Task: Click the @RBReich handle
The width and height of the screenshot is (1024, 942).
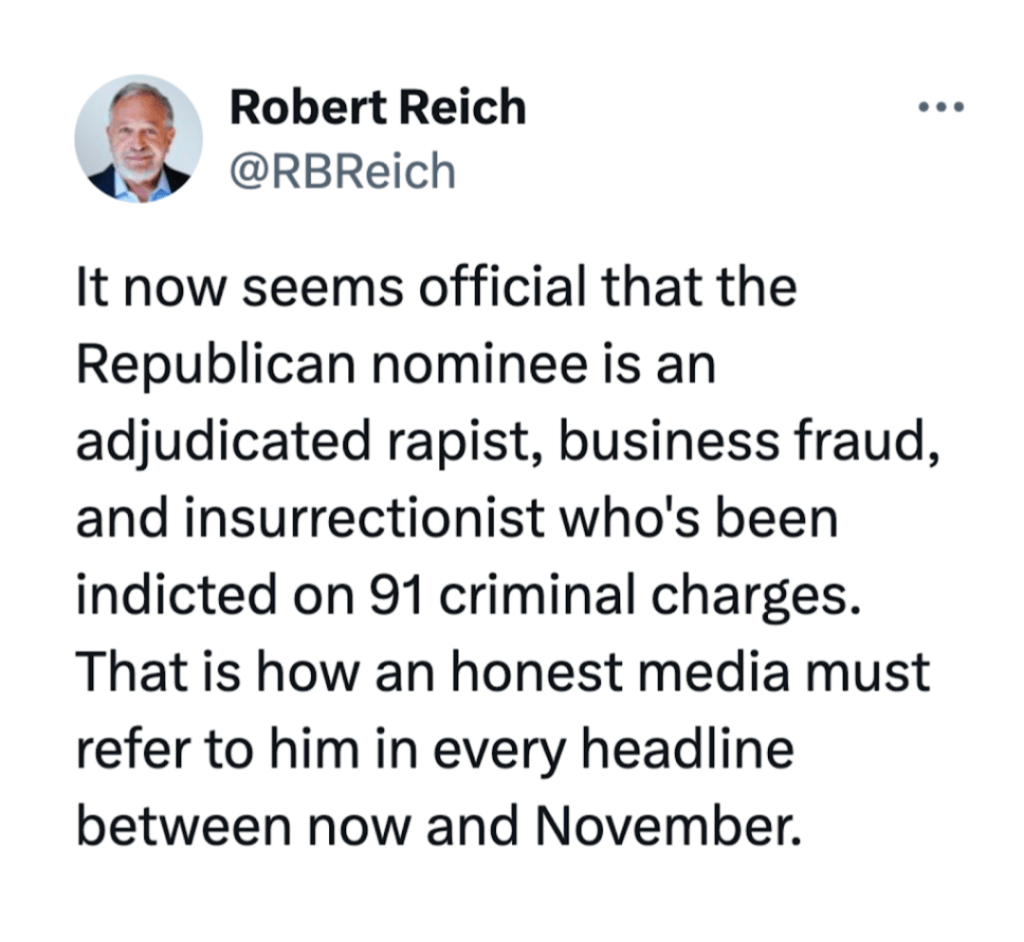Action: [x=343, y=172]
